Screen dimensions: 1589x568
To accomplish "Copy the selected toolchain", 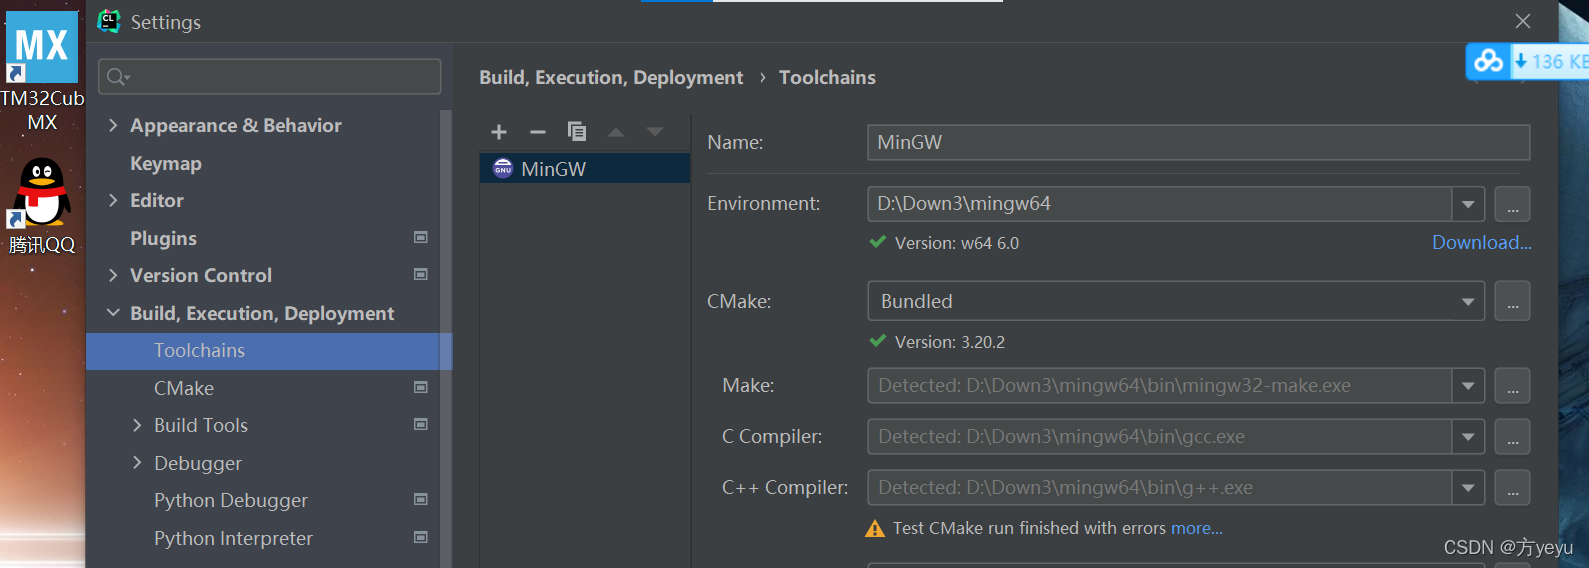I will [x=577, y=132].
